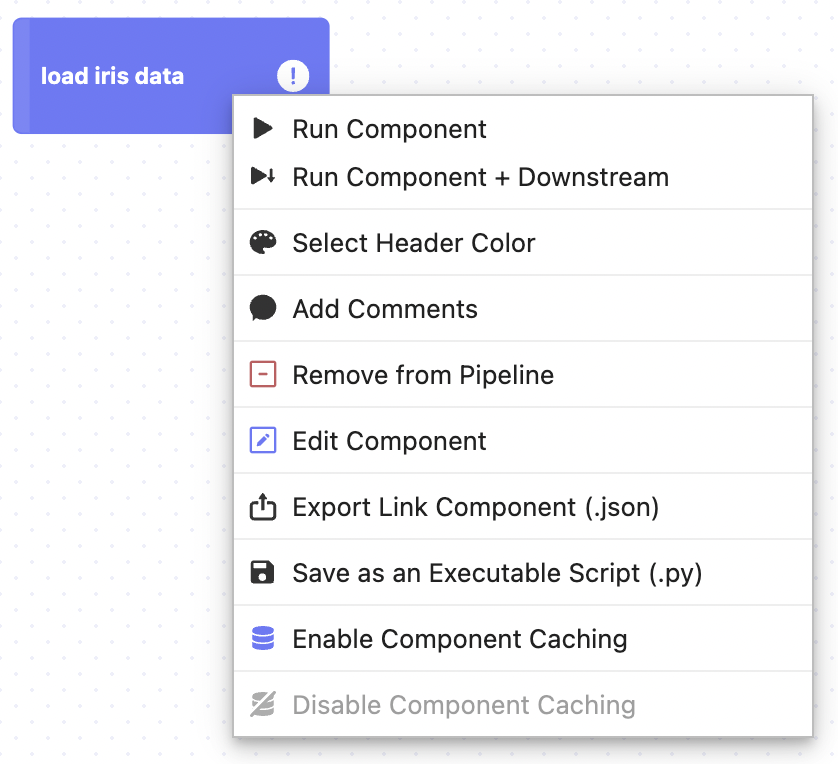The image size is (838, 764).
Task: Select Remove from Pipeline text label
Action: (x=422, y=375)
